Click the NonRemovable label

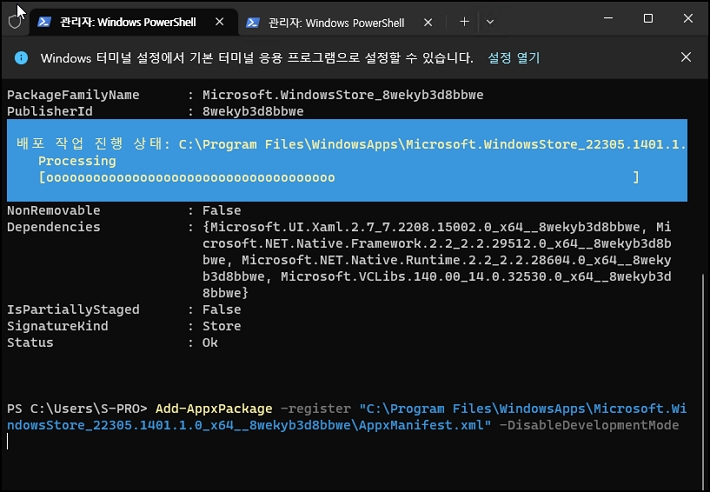[53, 210]
